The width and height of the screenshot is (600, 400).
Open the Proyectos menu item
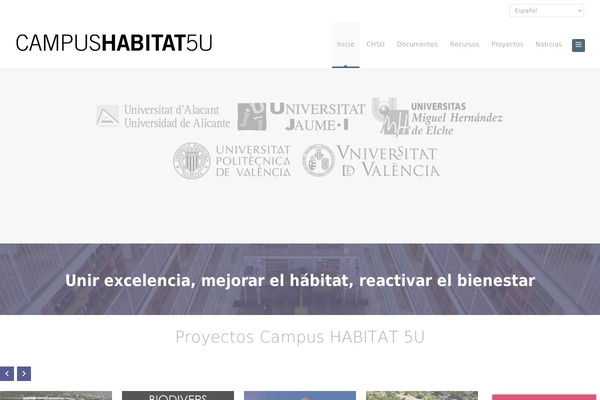click(507, 44)
